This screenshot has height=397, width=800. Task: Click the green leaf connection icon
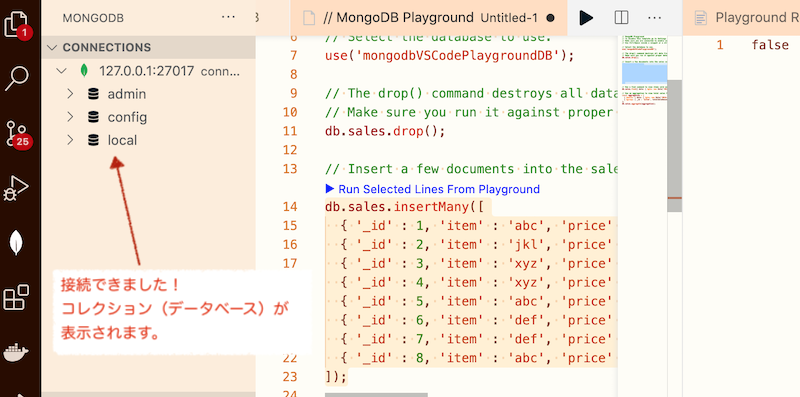coord(84,70)
